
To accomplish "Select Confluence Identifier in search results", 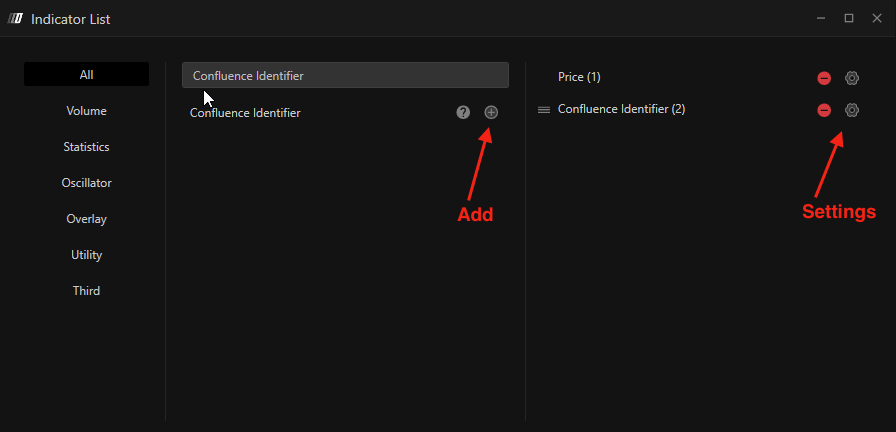I will 246,113.
